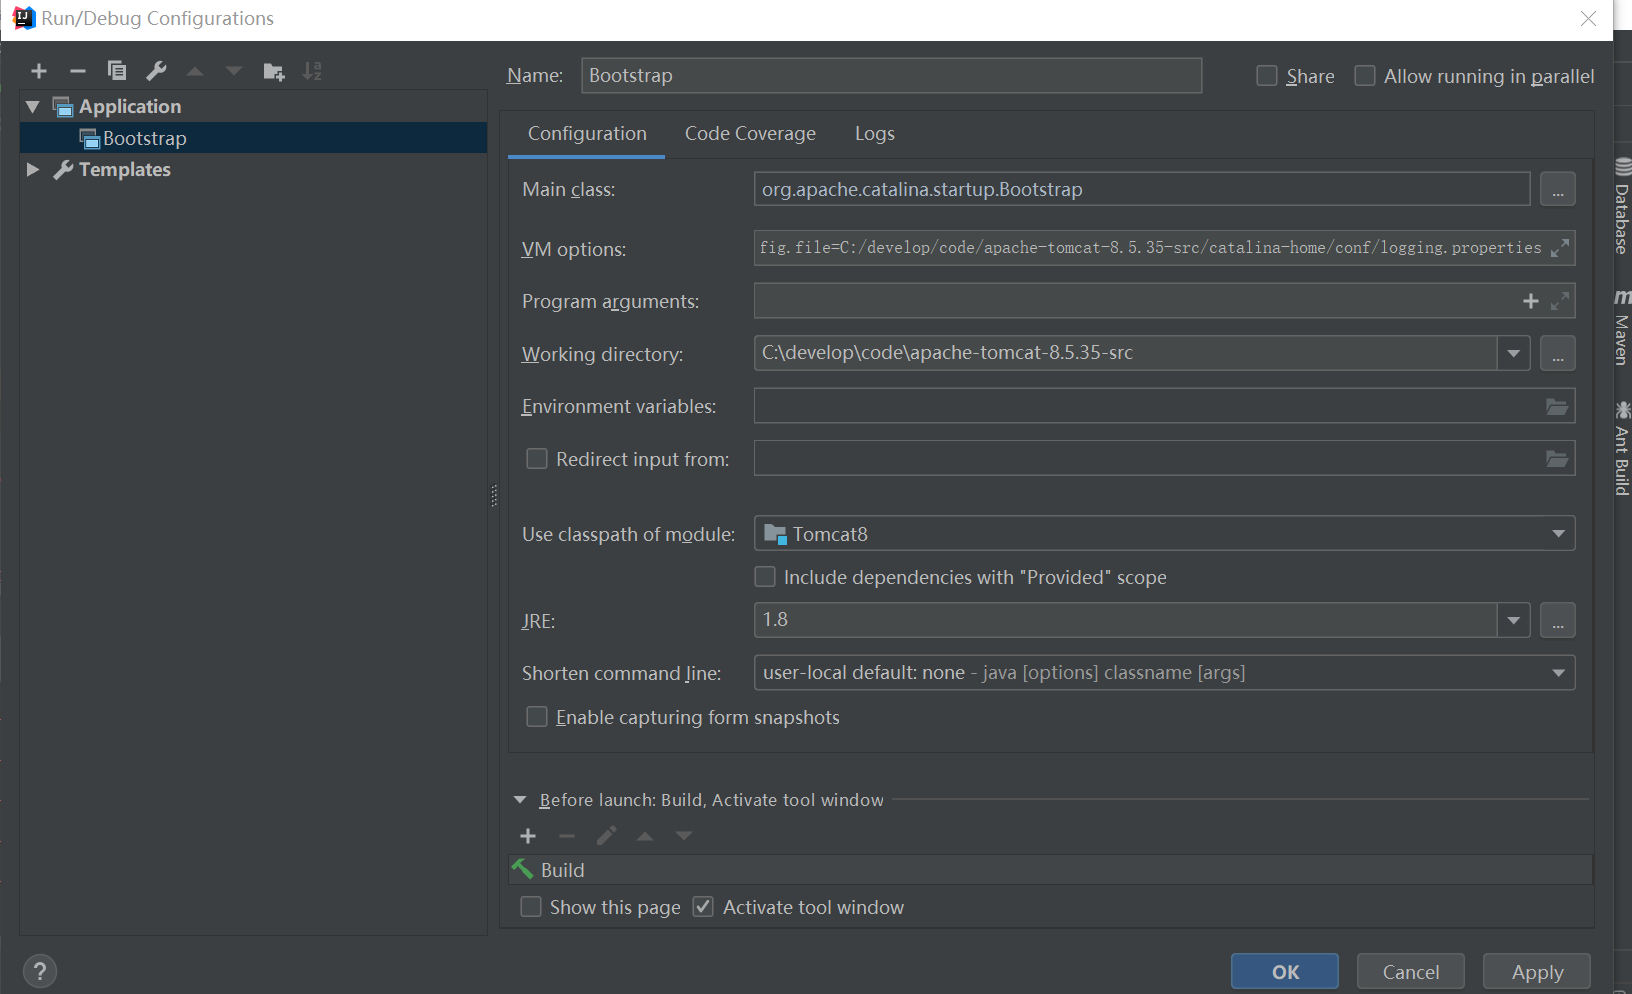Browse Environment variables folder icon
The width and height of the screenshot is (1632, 994).
click(x=1556, y=406)
